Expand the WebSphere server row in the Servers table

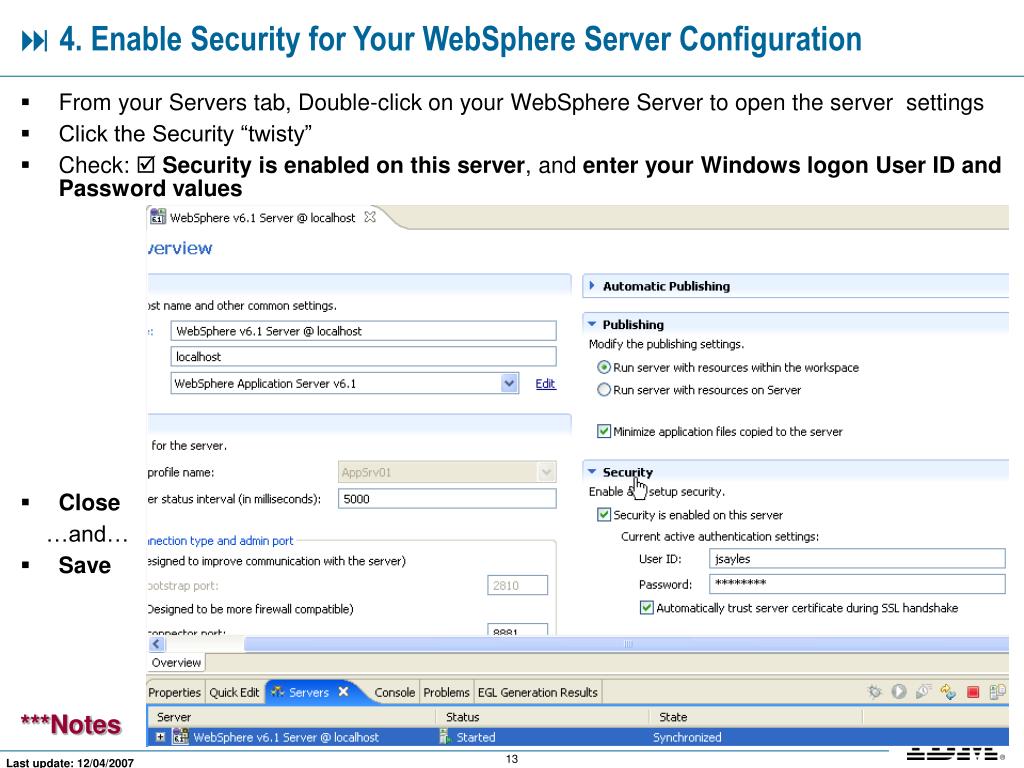pyautogui.click(x=160, y=737)
